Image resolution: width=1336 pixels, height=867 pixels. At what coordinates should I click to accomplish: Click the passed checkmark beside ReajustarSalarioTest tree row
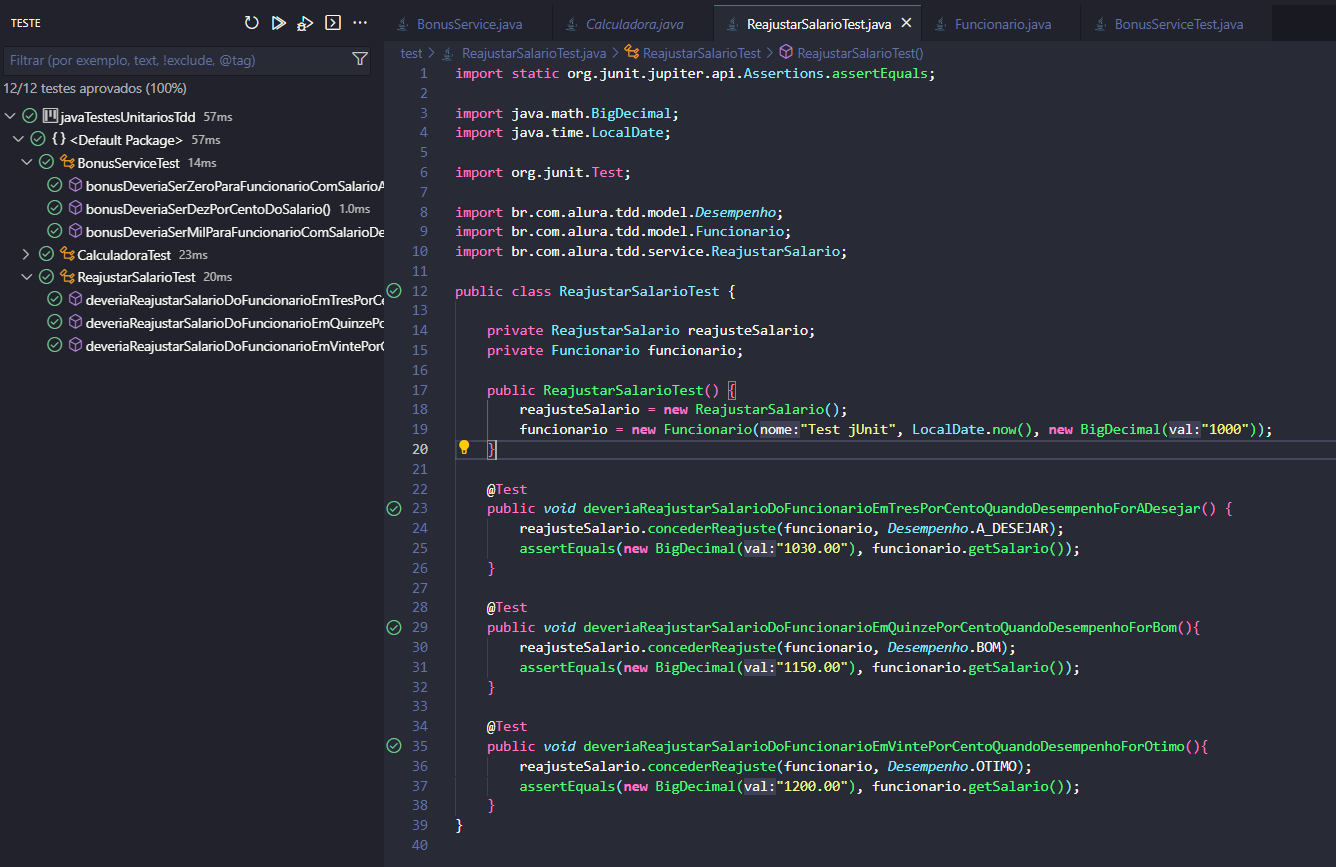pyautogui.click(x=46, y=277)
